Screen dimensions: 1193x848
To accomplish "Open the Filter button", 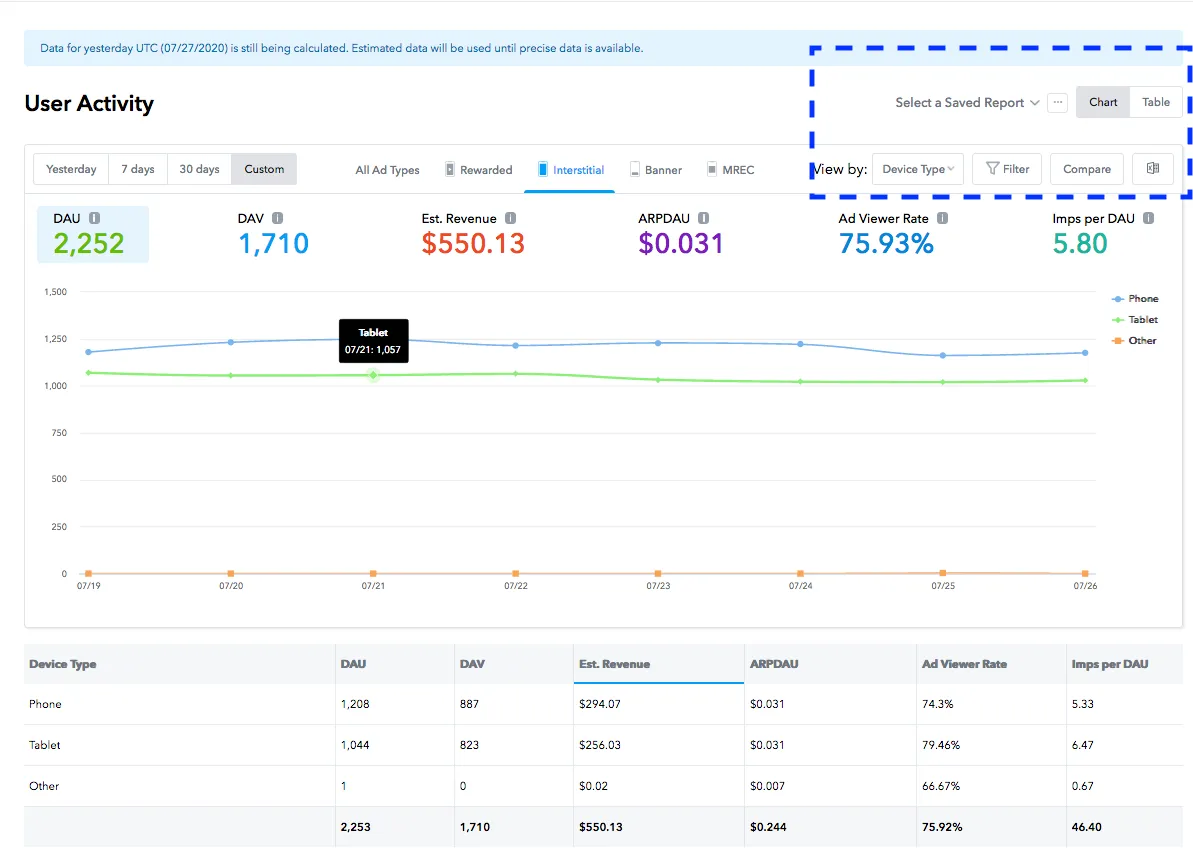I will (1007, 169).
